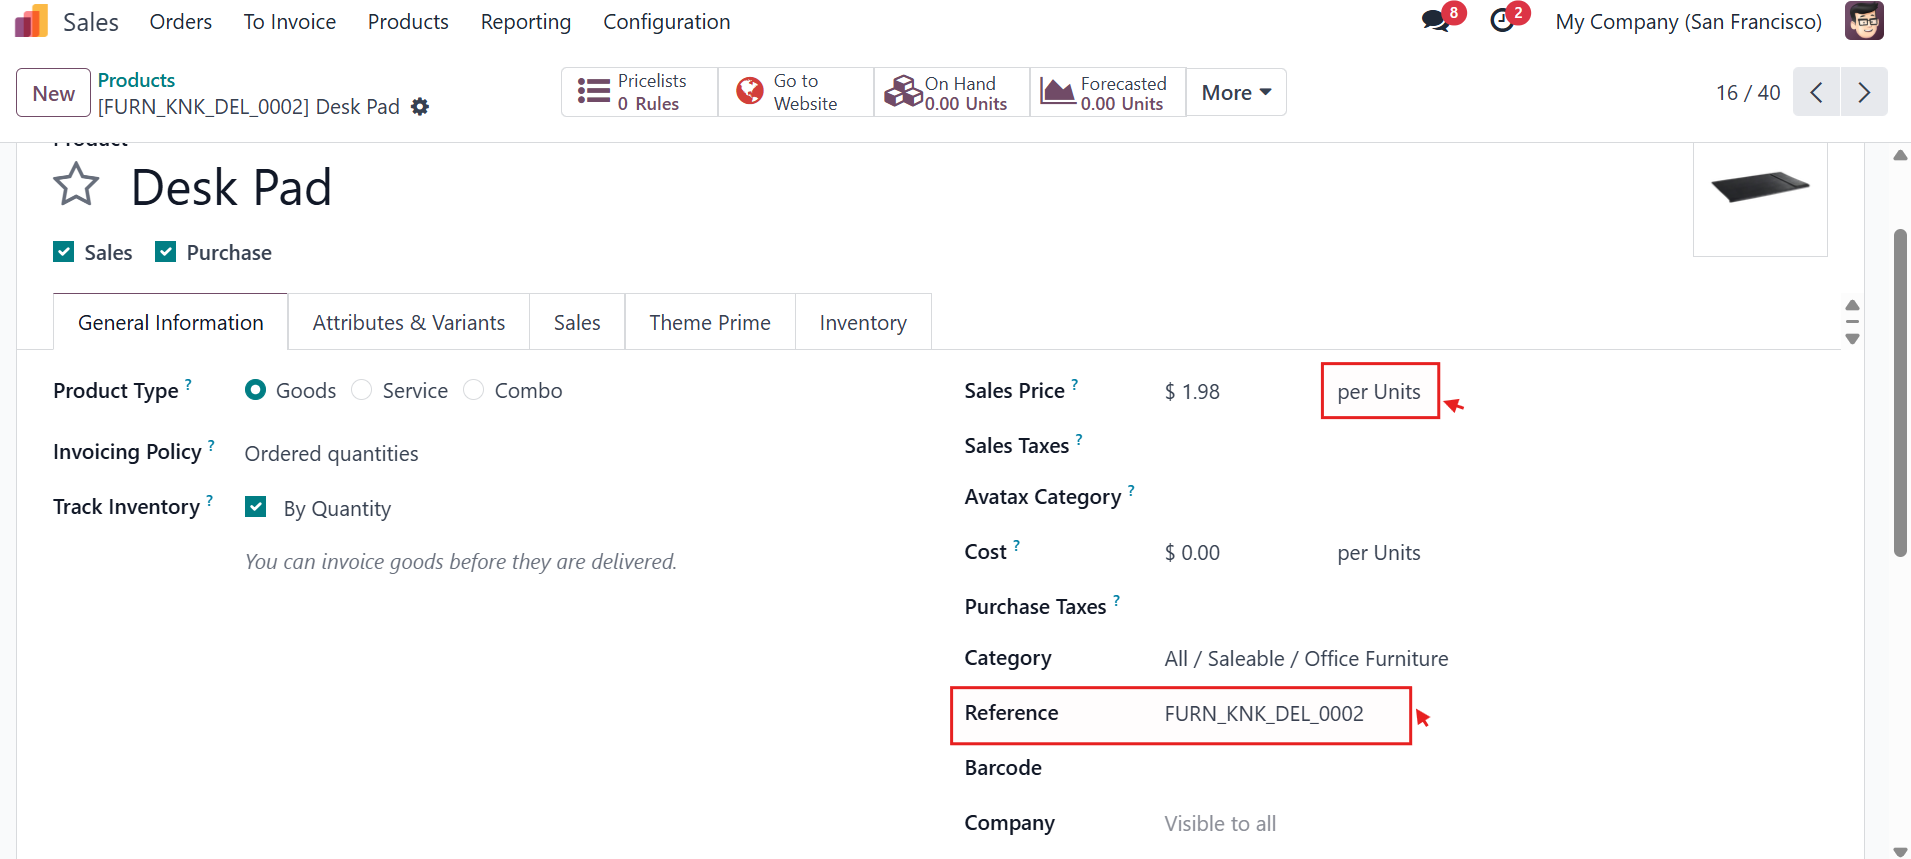1911x859 pixels.
Task: Open the activities clock icon
Action: pyautogui.click(x=1502, y=21)
